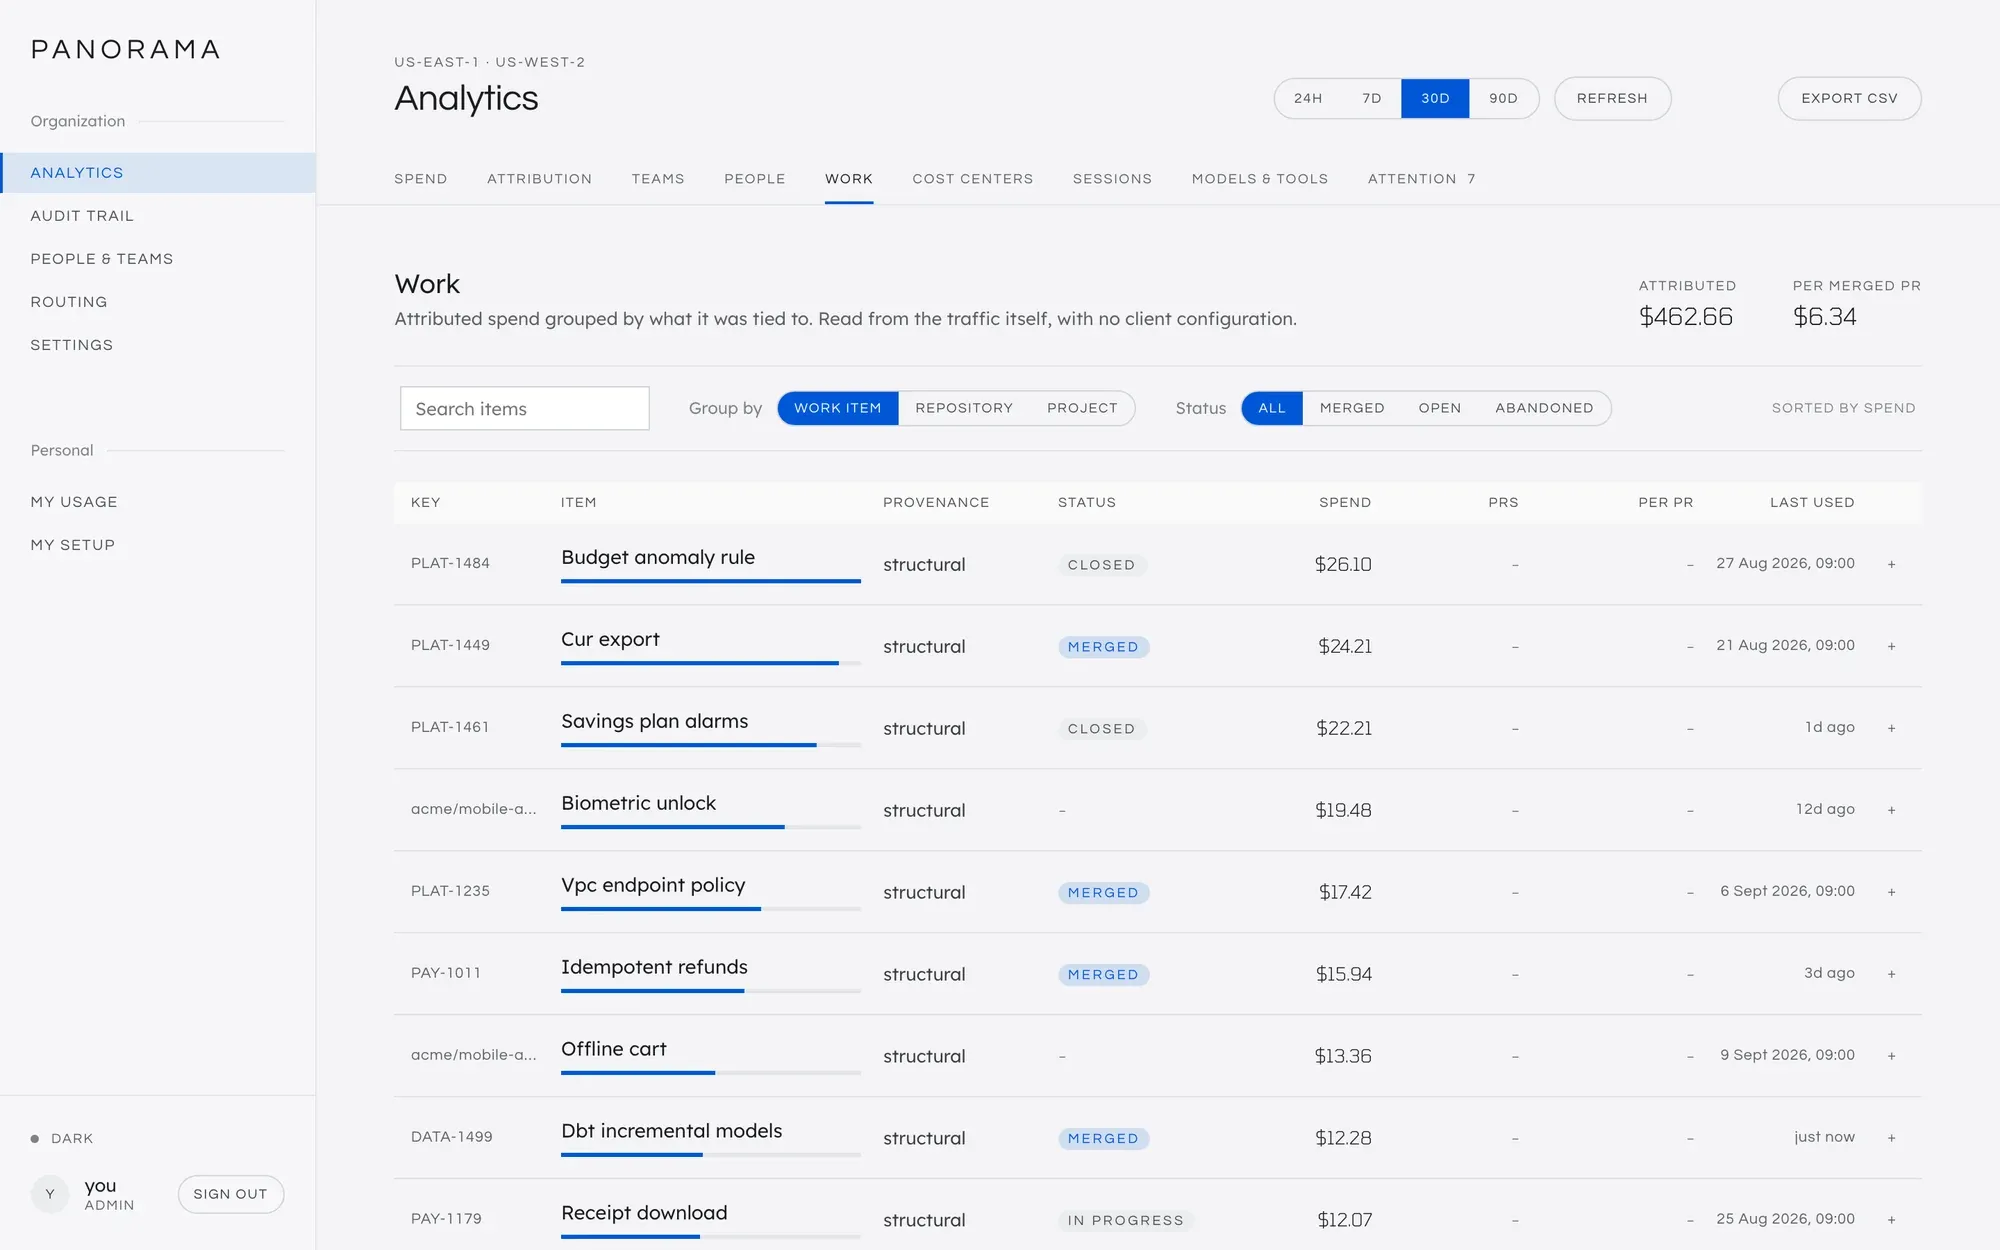Viewport: 2000px width, 1250px height.
Task: Expand the Offline cart row
Action: [1891, 1056]
